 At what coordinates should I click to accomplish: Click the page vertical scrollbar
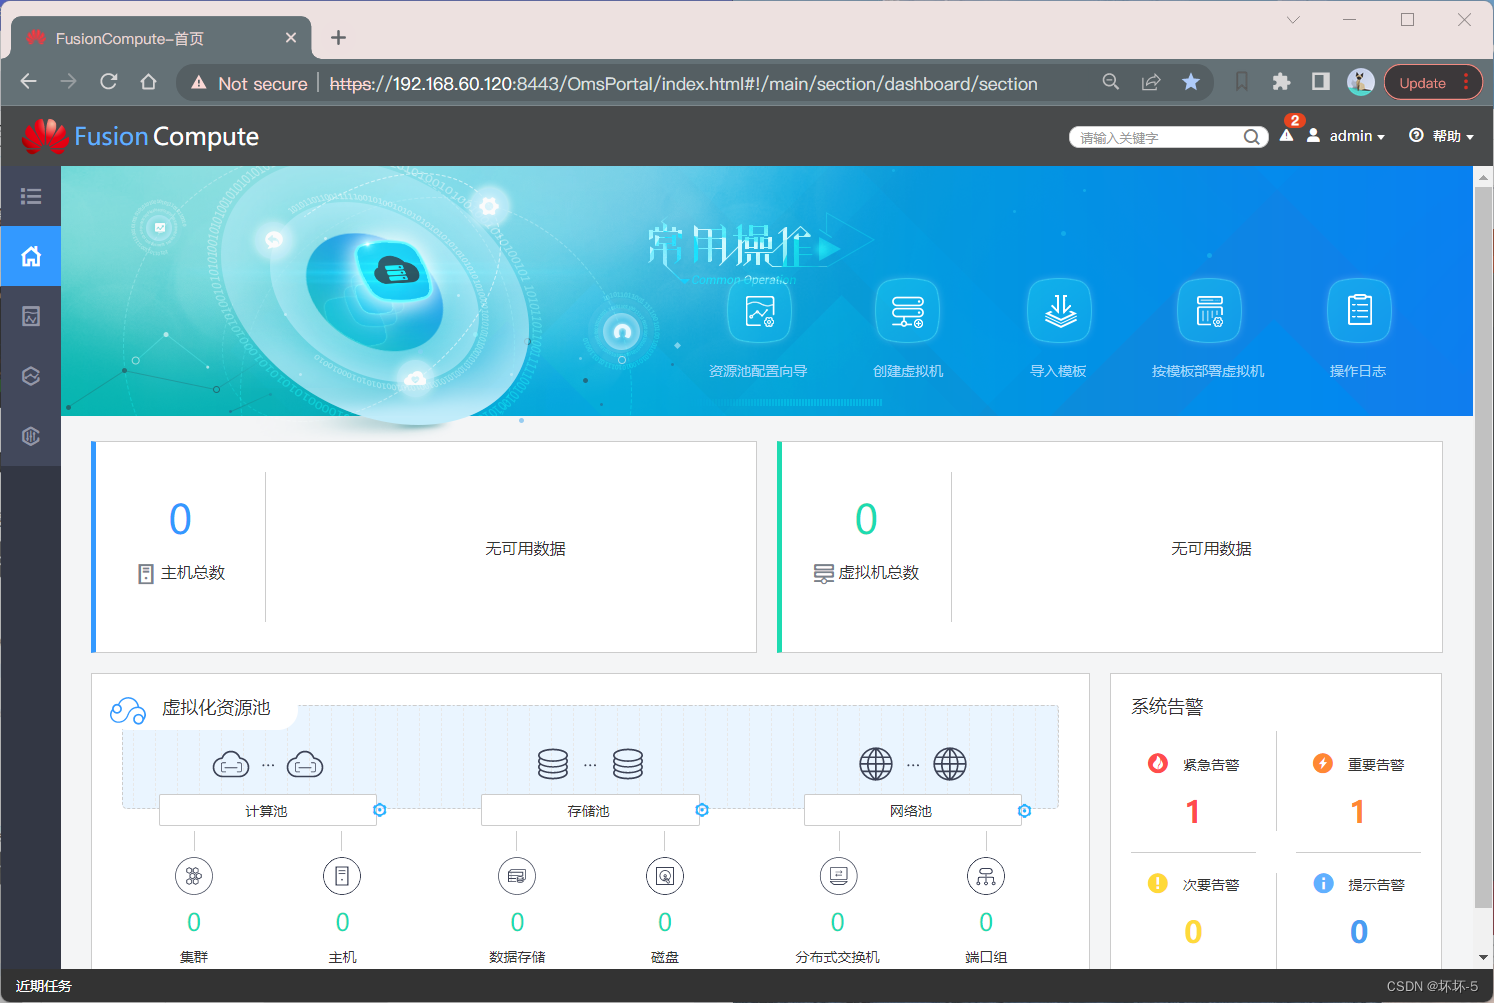pyautogui.click(x=1483, y=547)
